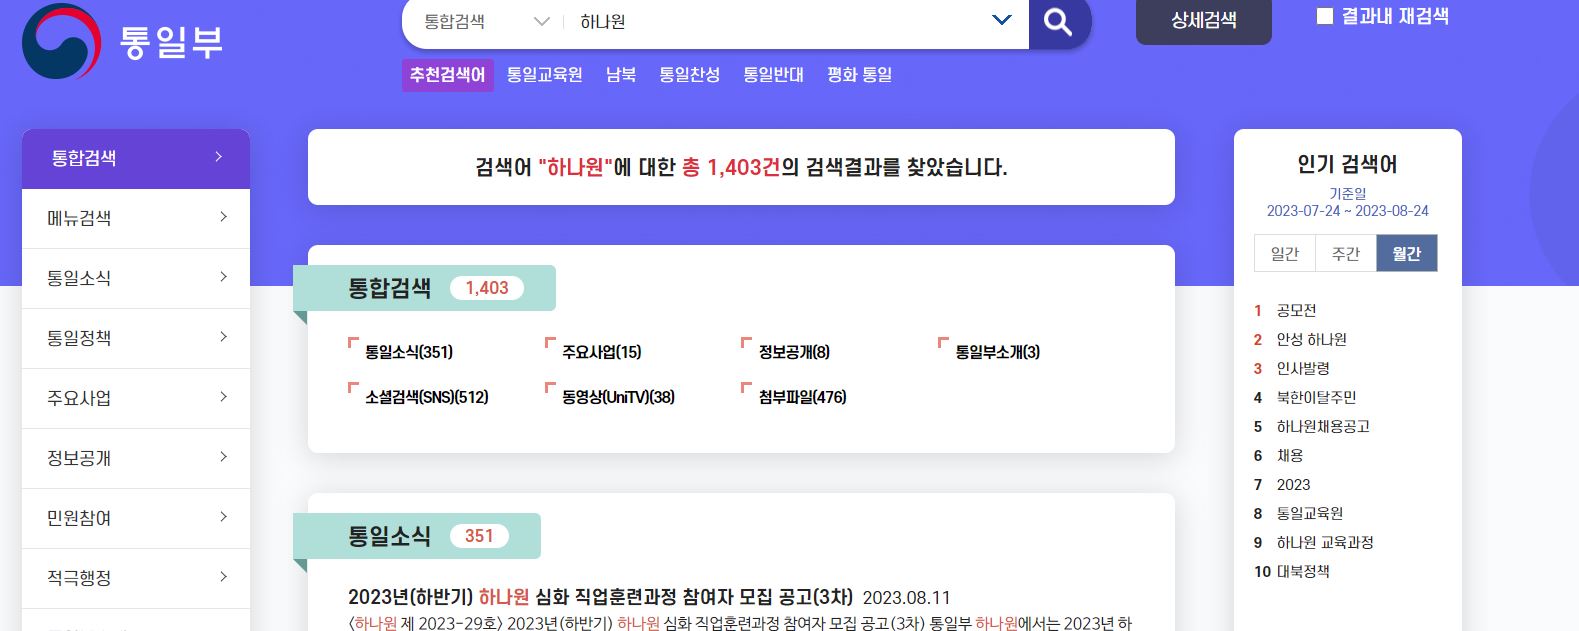Click recommended keyword 평화 통일
Image resolution: width=1579 pixels, height=631 pixels.
(860, 75)
